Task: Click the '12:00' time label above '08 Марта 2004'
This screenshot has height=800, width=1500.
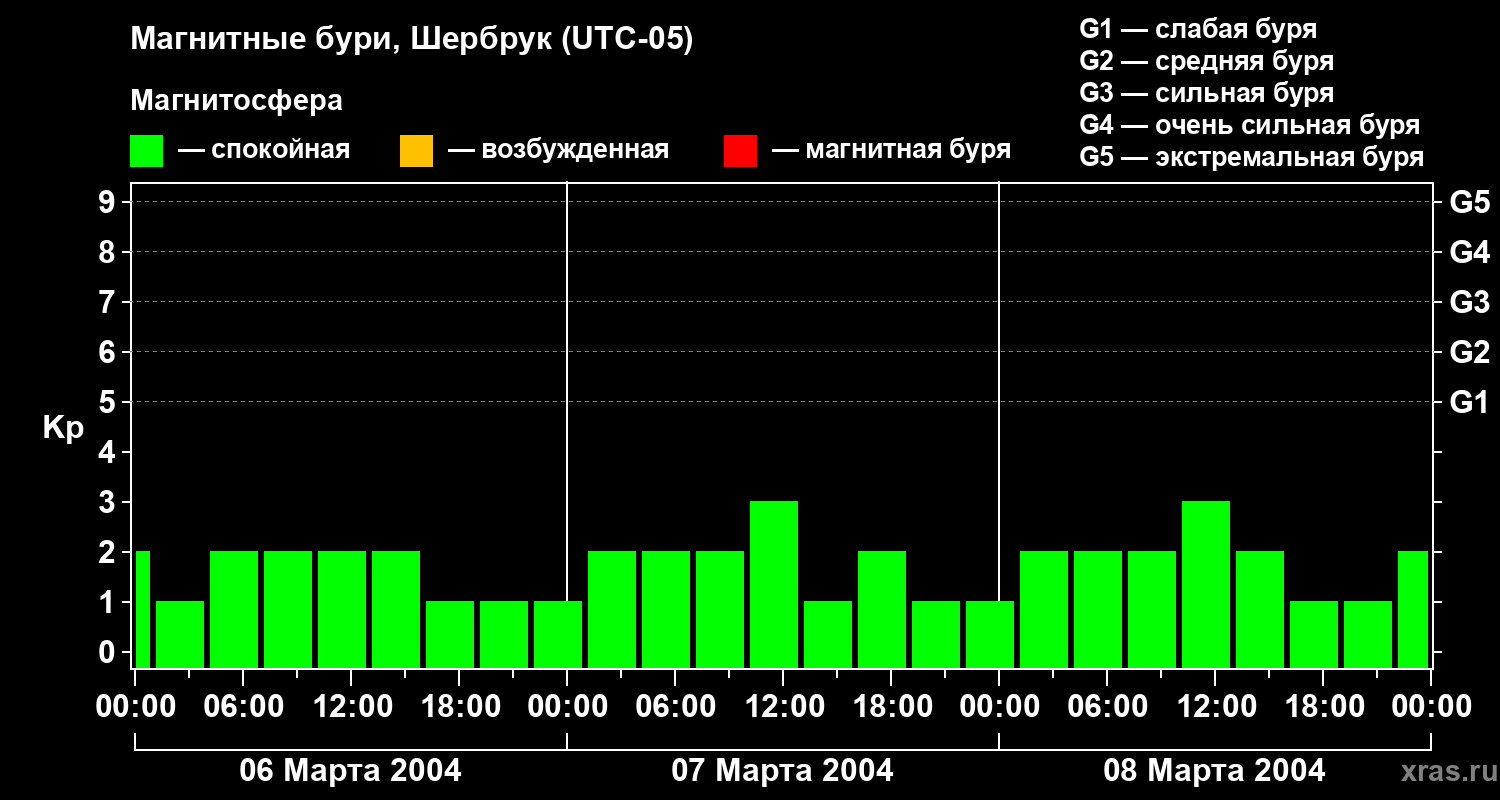Action: [1215, 707]
